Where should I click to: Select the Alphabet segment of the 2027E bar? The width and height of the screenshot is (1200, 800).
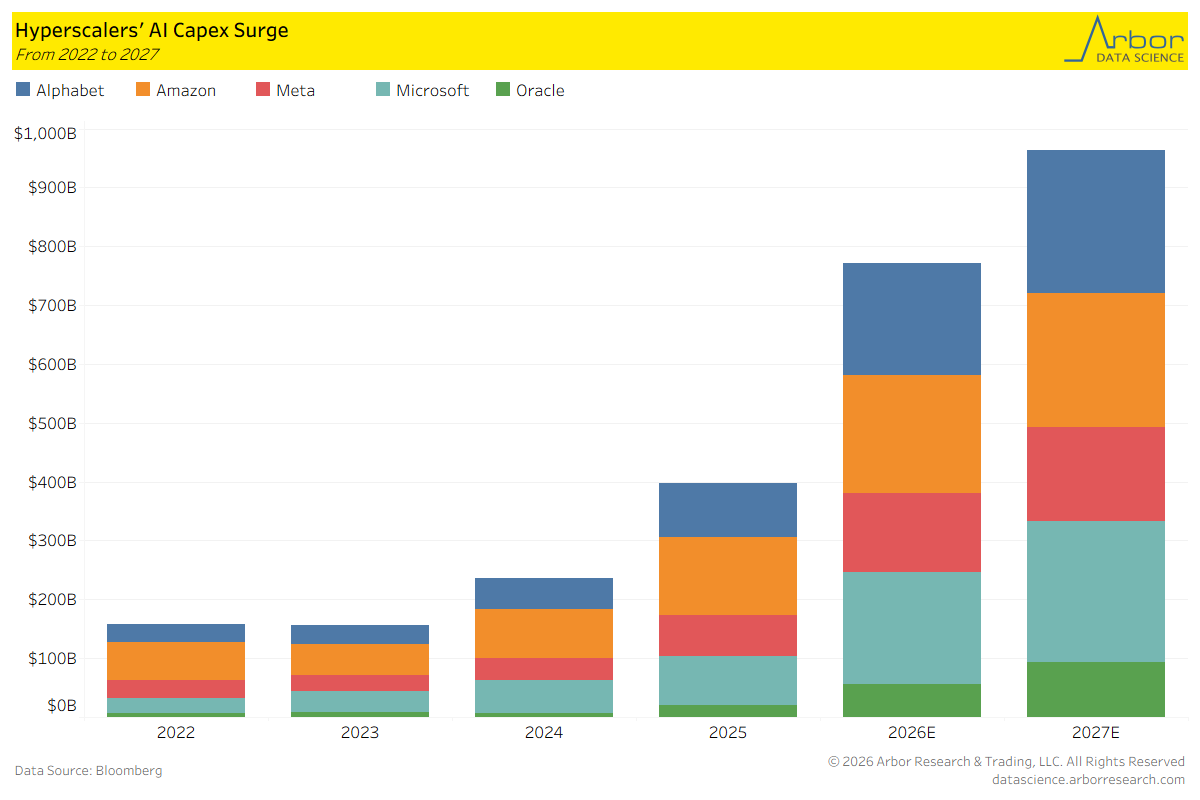[x=1096, y=221]
